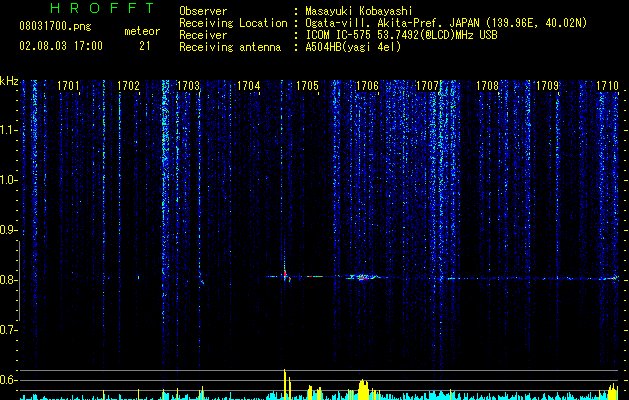Click the 1707 time marker
629x400 pixels.
[x=427, y=86]
